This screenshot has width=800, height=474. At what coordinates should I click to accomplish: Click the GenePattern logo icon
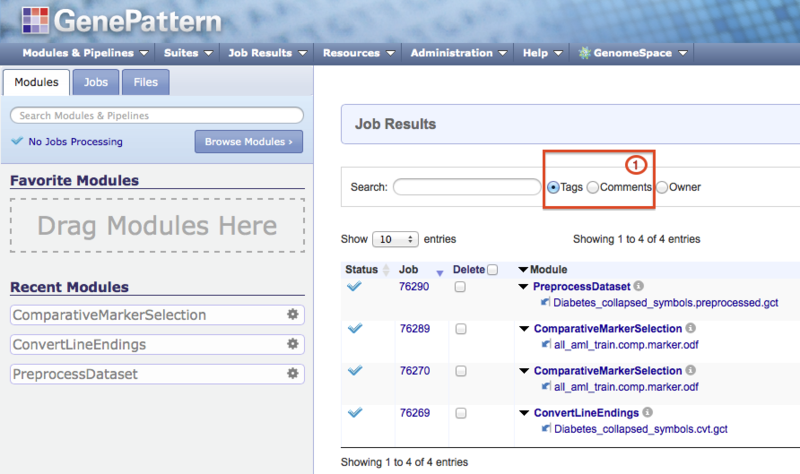pos(35,20)
